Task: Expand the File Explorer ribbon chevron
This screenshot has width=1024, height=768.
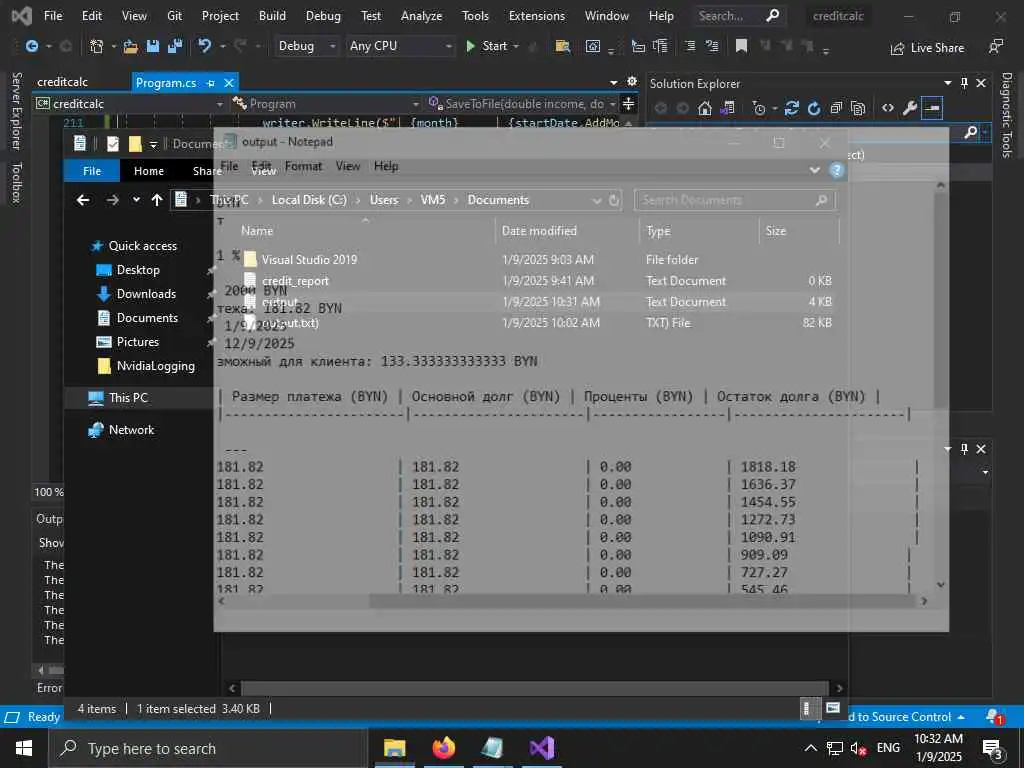Action: pos(814,170)
